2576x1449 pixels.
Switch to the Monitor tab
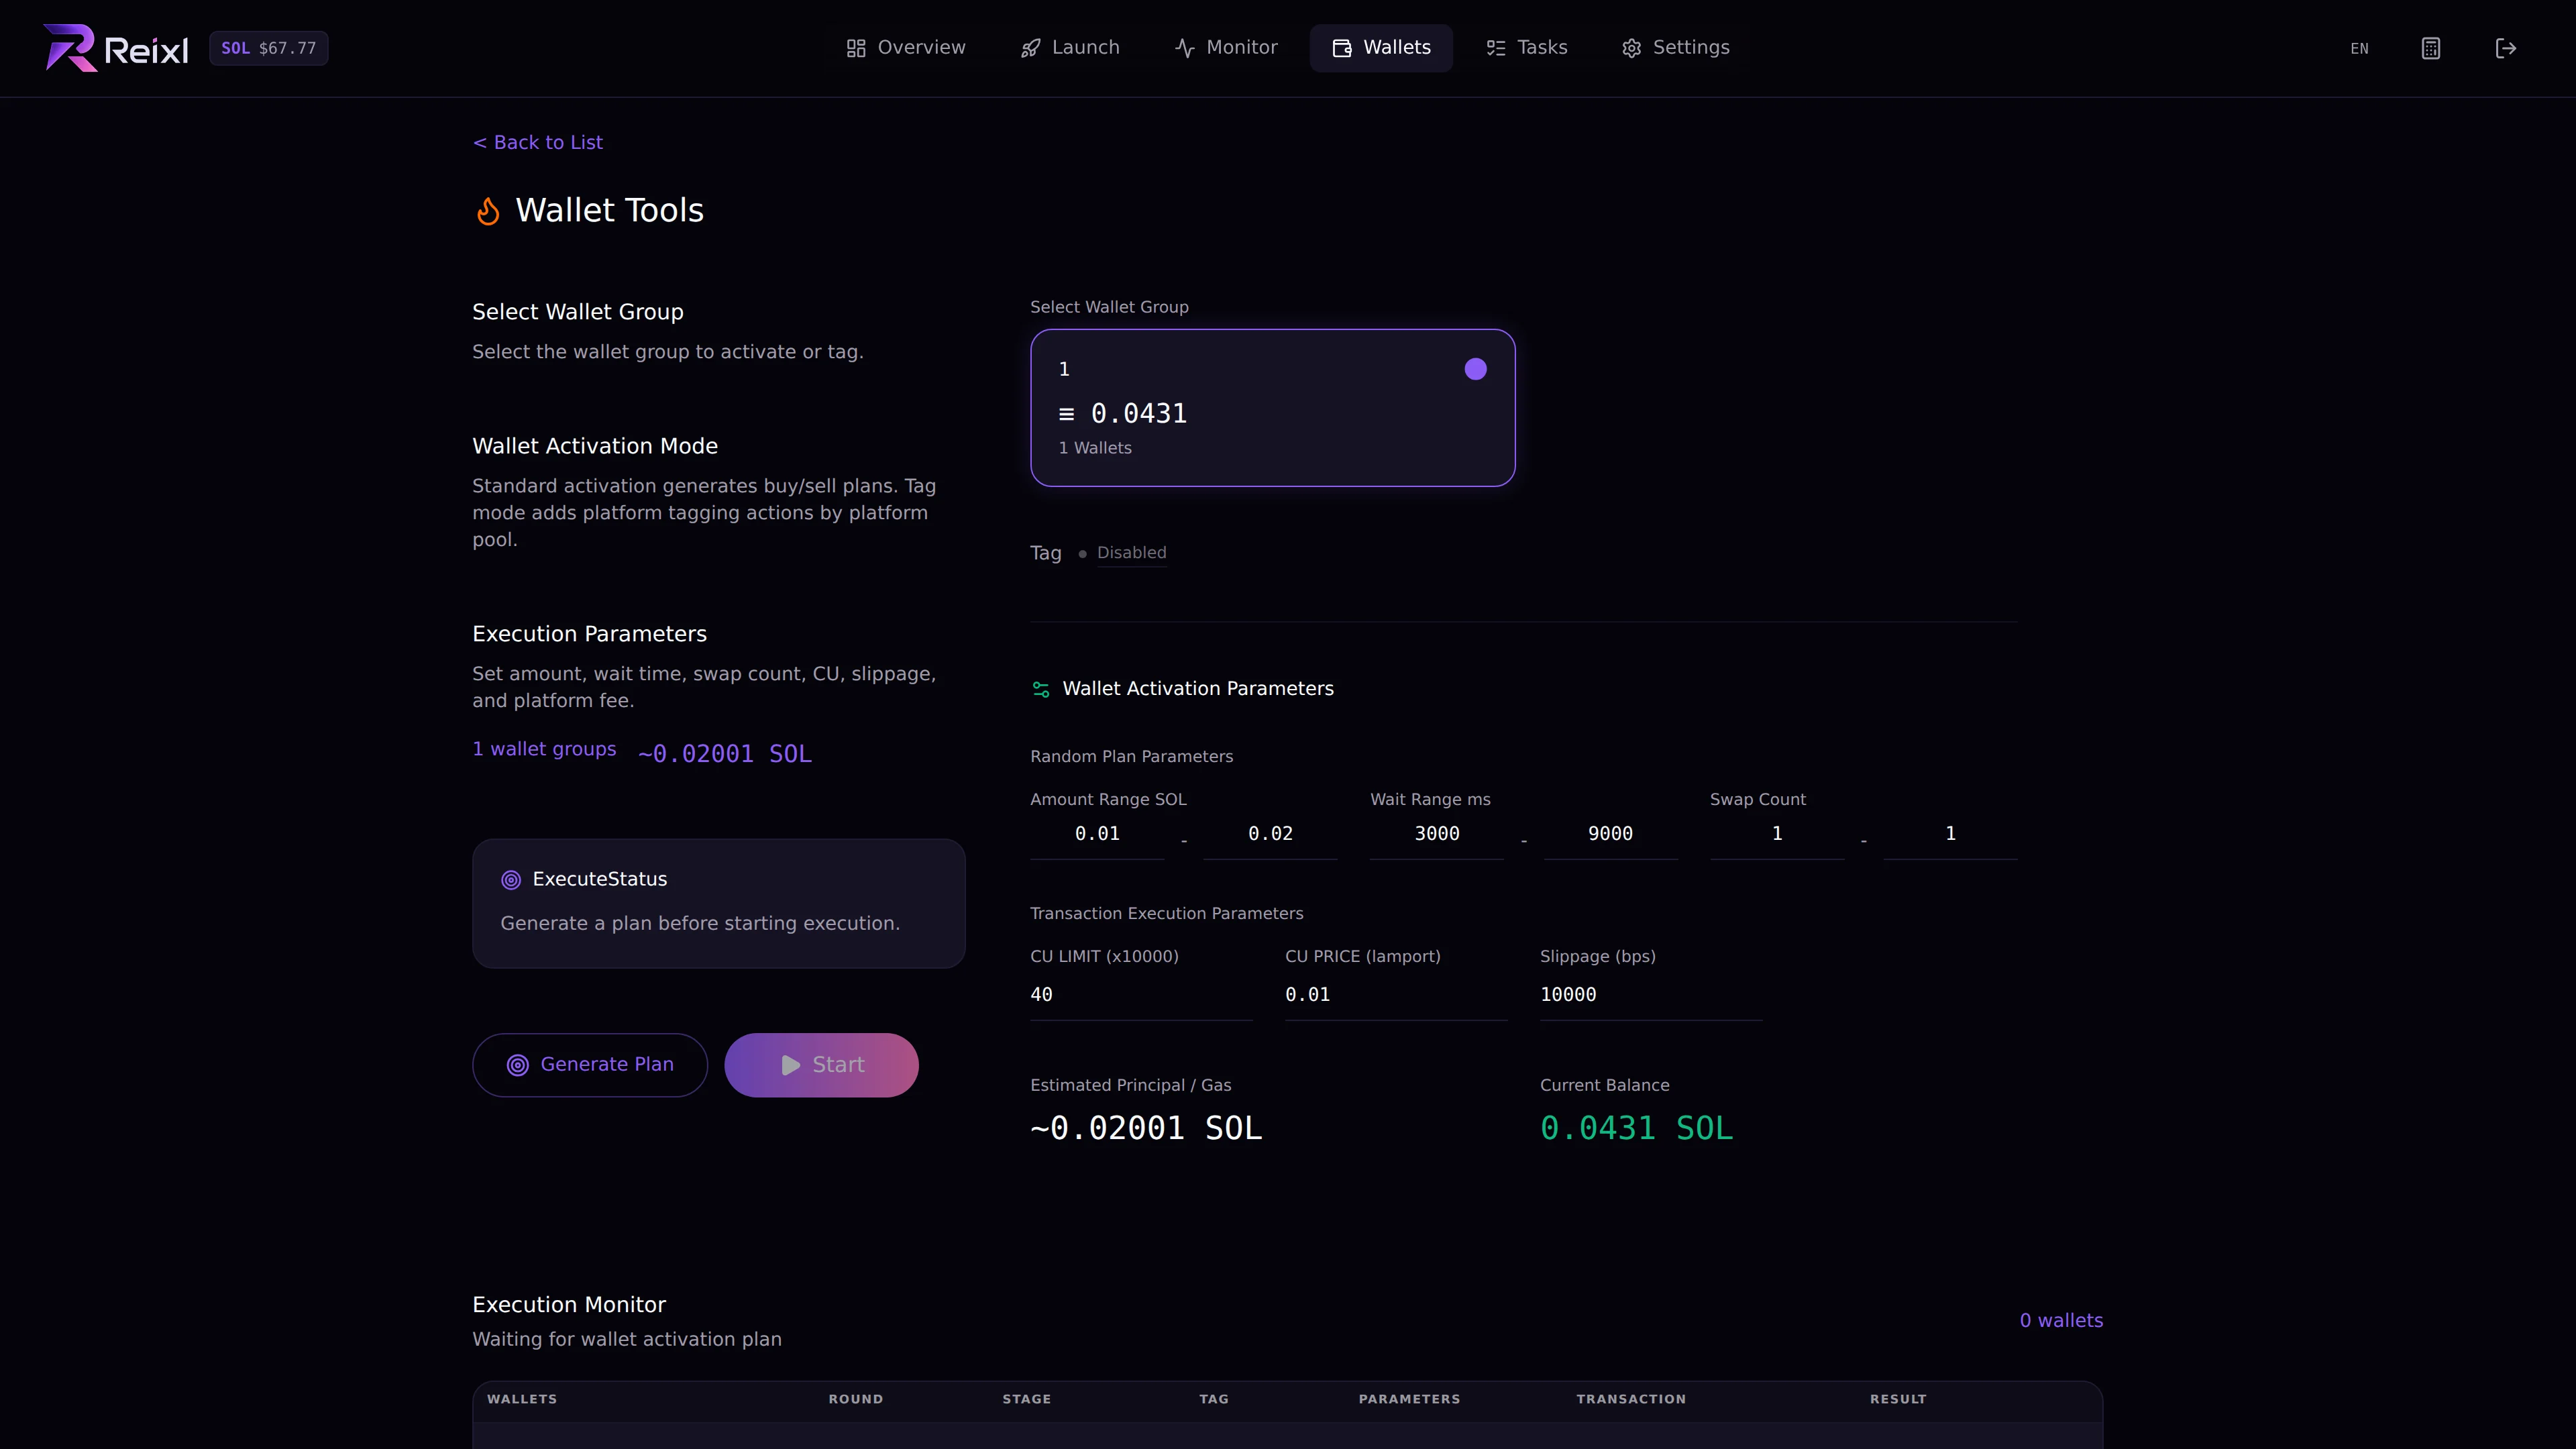pyautogui.click(x=1226, y=48)
